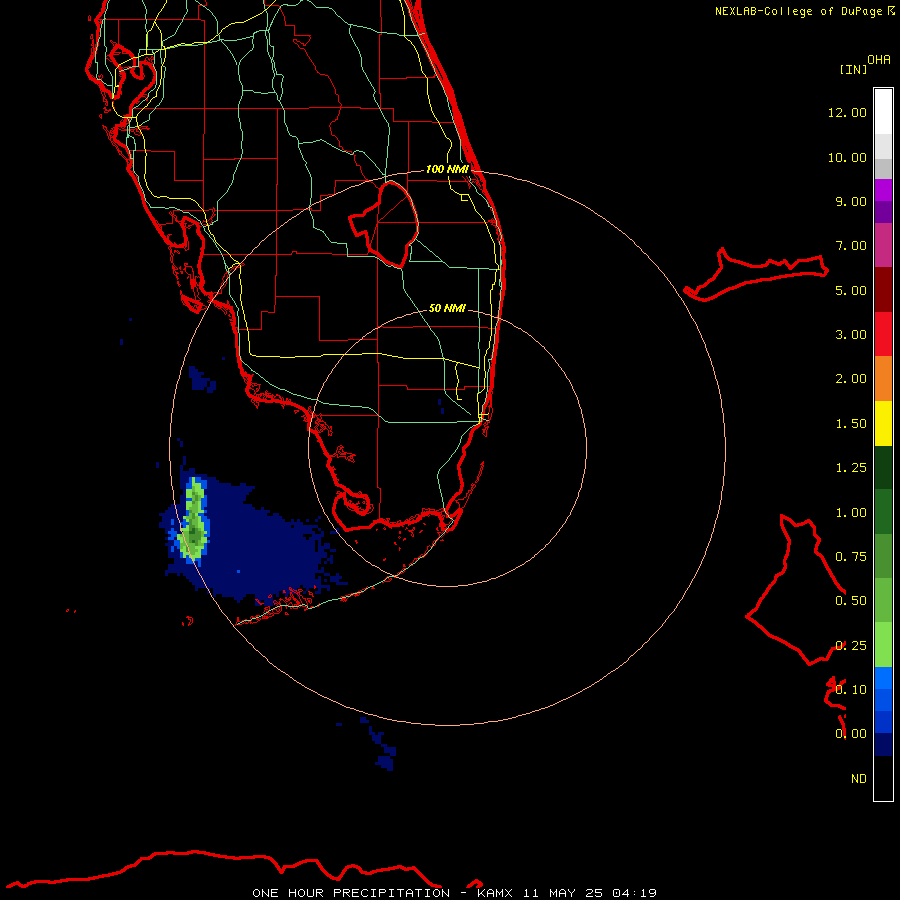Click the pink legend swatch near 7.00
Viewport: 900px width, 900px height.
point(883,245)
